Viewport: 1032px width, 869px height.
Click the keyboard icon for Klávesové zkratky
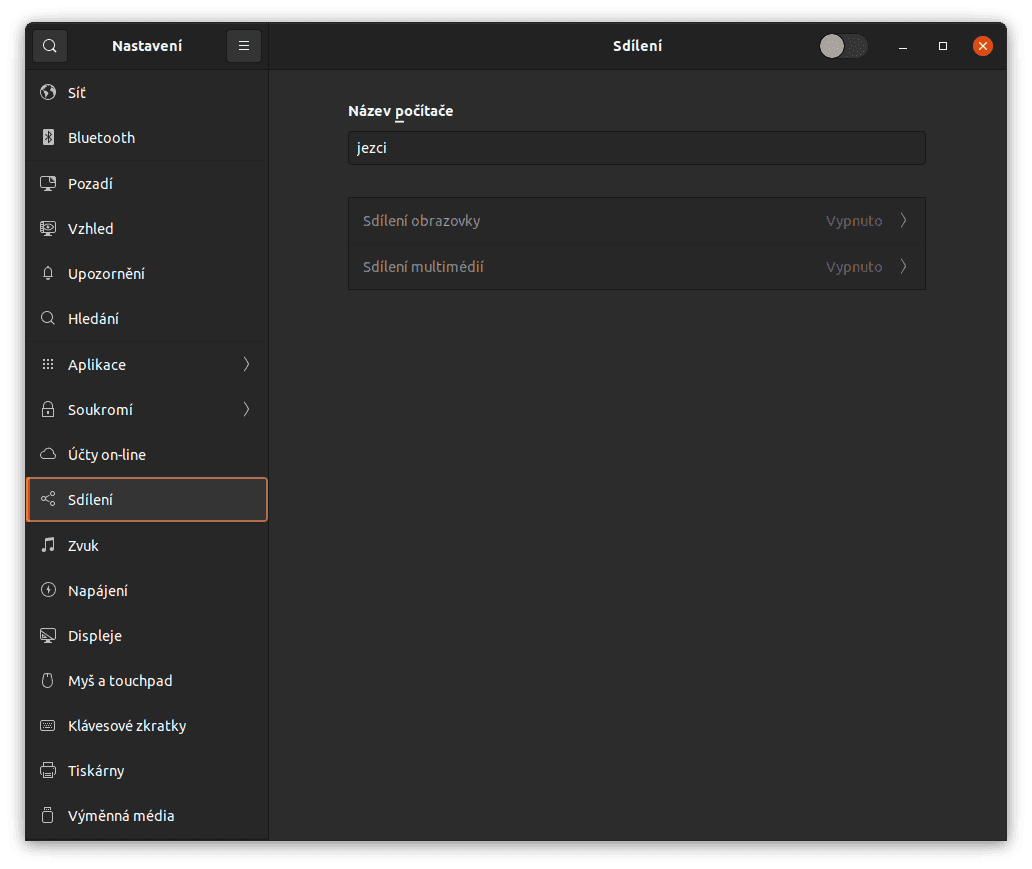(47, 726)
